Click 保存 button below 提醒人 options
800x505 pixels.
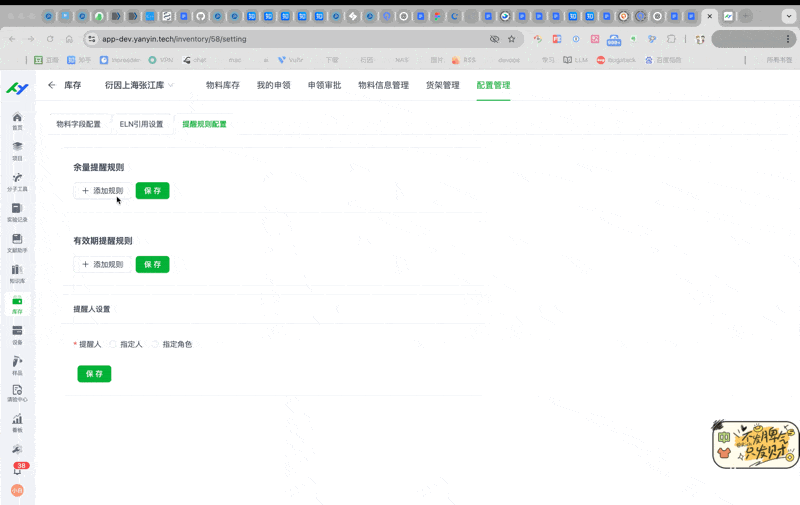click(x=94, y=374)
